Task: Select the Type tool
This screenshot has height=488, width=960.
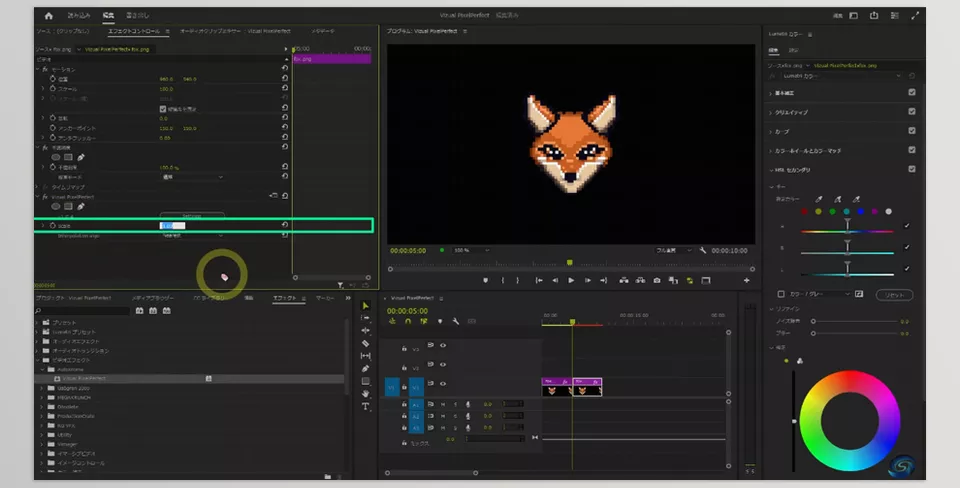Action: click(x=366, y=406)
